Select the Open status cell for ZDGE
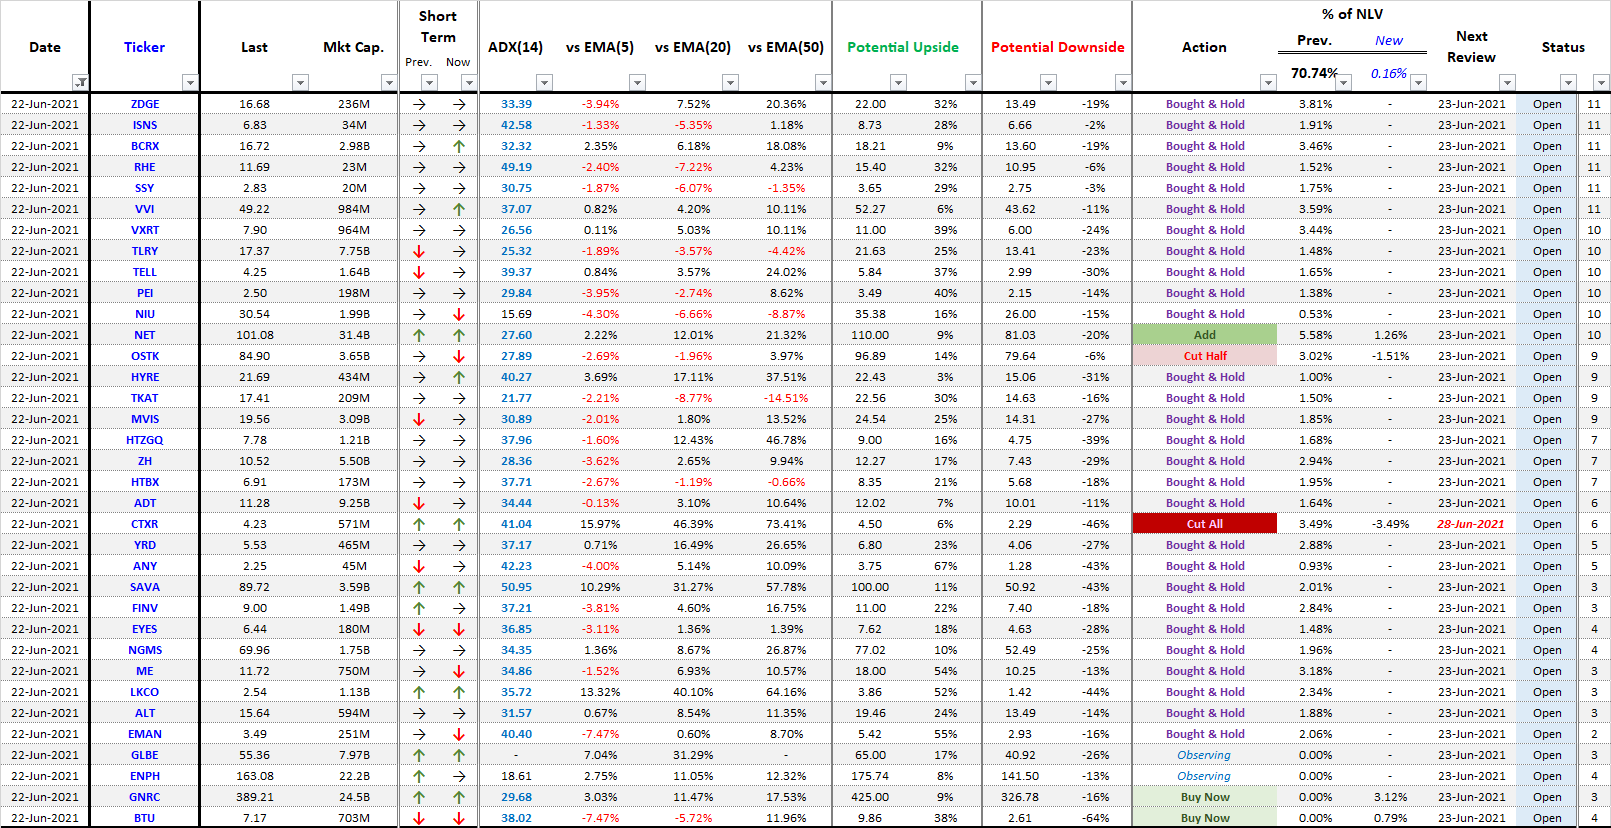 pyautogui.click(x=1547, y=104)
